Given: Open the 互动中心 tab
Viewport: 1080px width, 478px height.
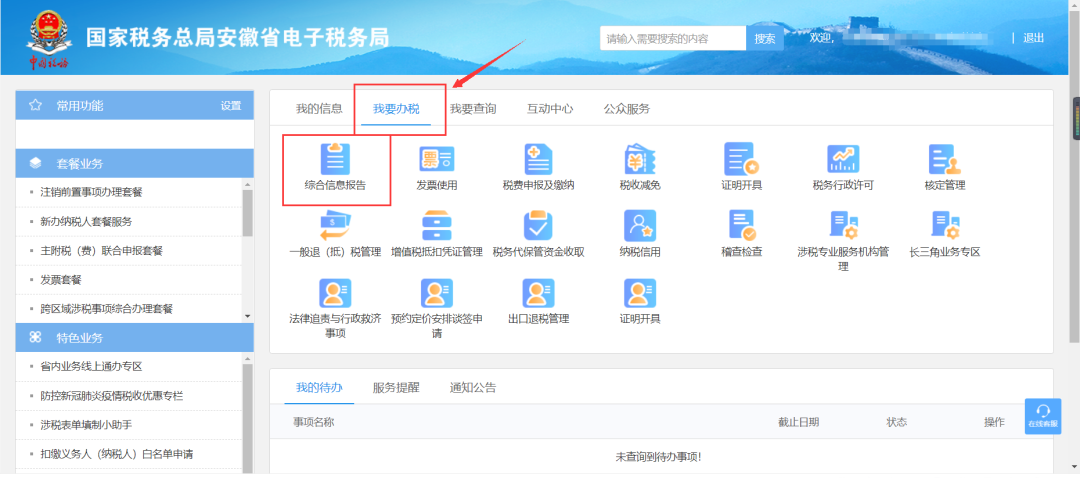Looking at the screenshot, I should pyautogui.click(x=550, y=109).
